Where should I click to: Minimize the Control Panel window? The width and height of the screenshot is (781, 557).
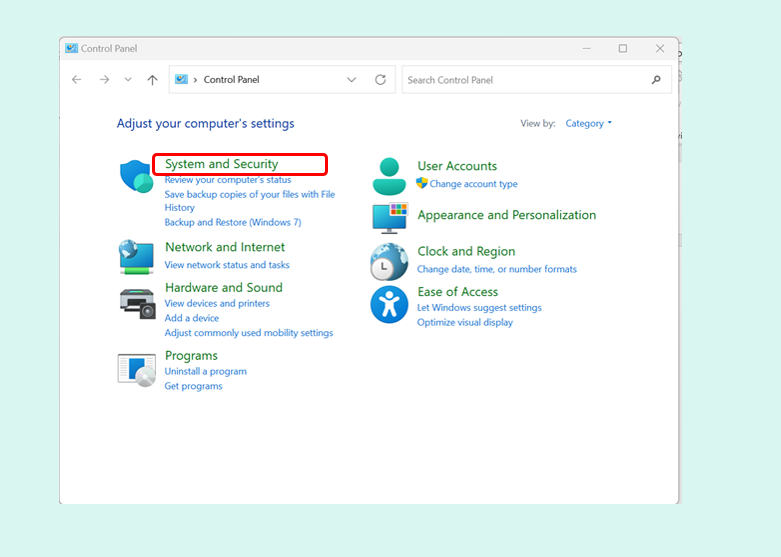pyautogui.click(x=586, y=48)
